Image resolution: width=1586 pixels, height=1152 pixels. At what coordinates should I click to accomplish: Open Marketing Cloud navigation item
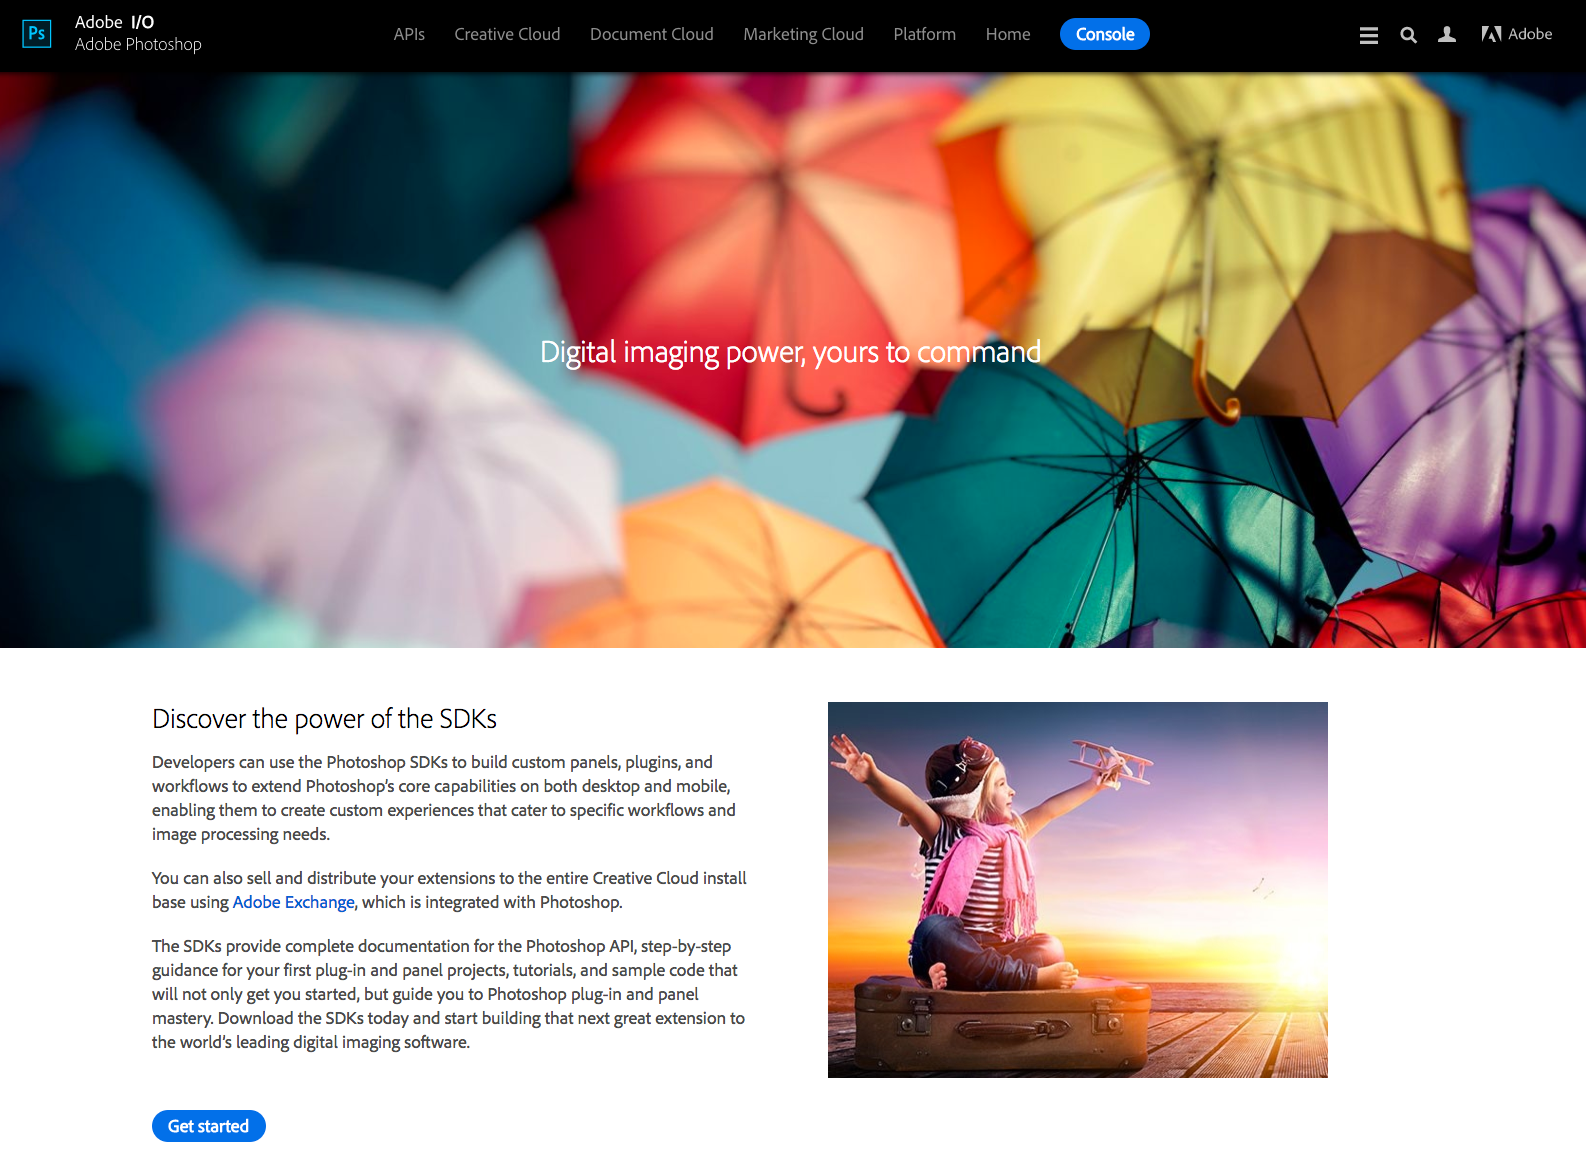[x=803, y=34]
